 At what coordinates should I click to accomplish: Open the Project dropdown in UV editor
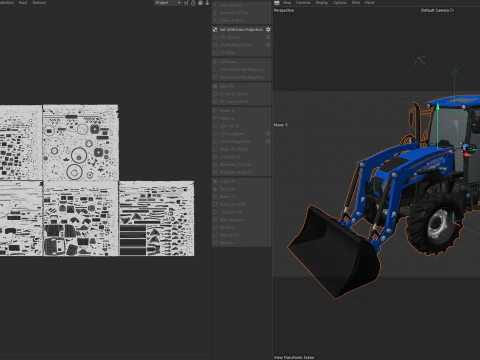[x=168, y=3]
